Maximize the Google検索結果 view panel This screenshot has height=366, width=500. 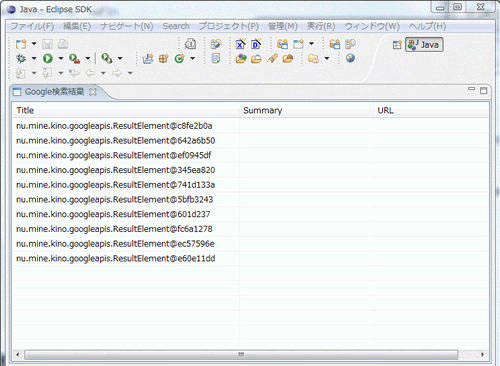tap(483, 90)
